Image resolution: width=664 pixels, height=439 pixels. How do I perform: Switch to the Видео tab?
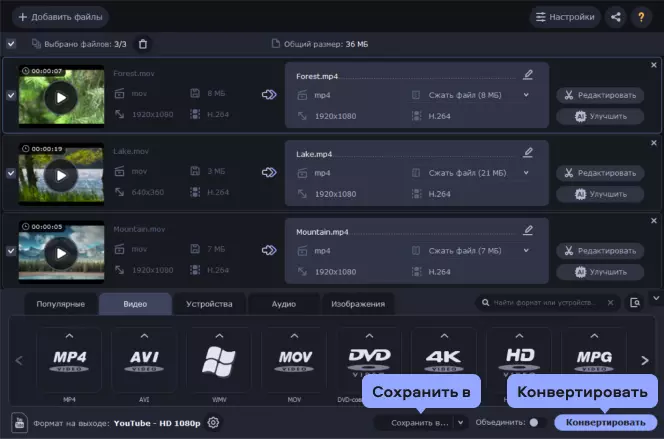[135, 304]
